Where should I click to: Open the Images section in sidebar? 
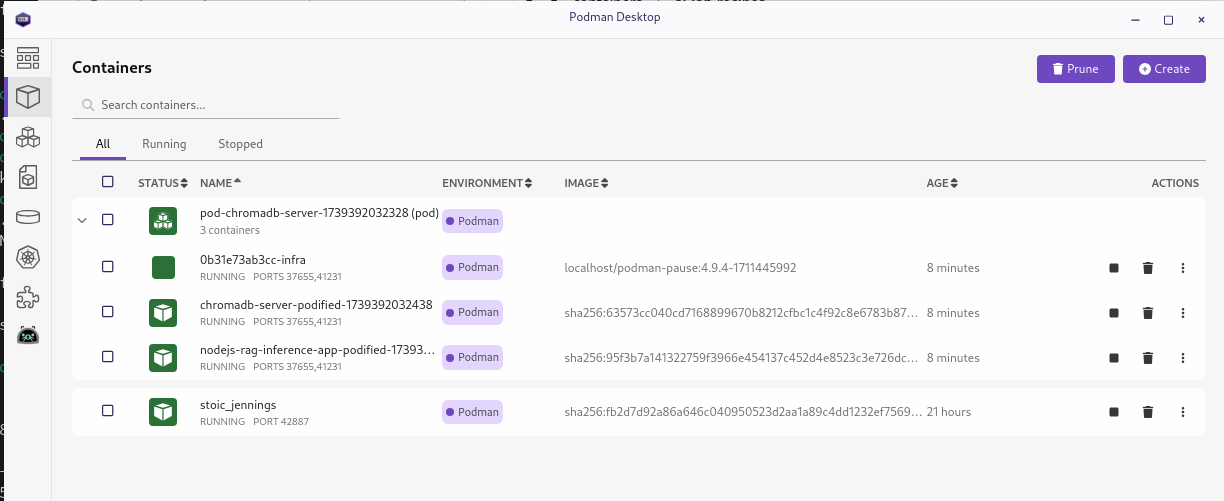tap(28, 178)
